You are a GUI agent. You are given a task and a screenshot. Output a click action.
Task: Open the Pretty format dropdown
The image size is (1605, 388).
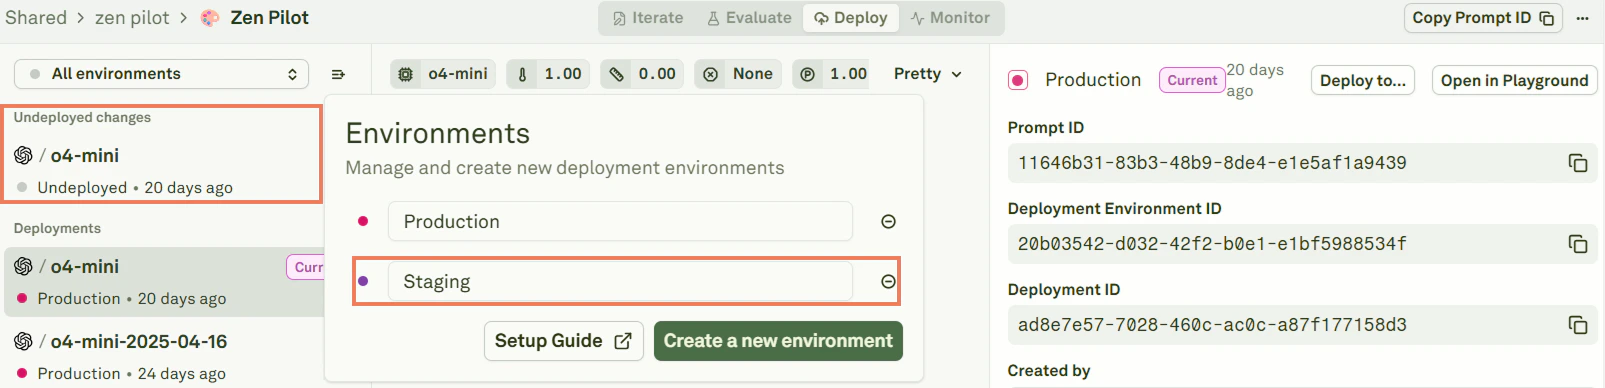(x=928, y=74)
